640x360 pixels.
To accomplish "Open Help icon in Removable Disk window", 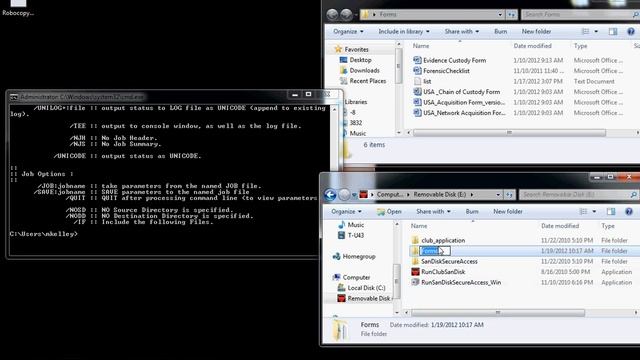I will [629, 211].
